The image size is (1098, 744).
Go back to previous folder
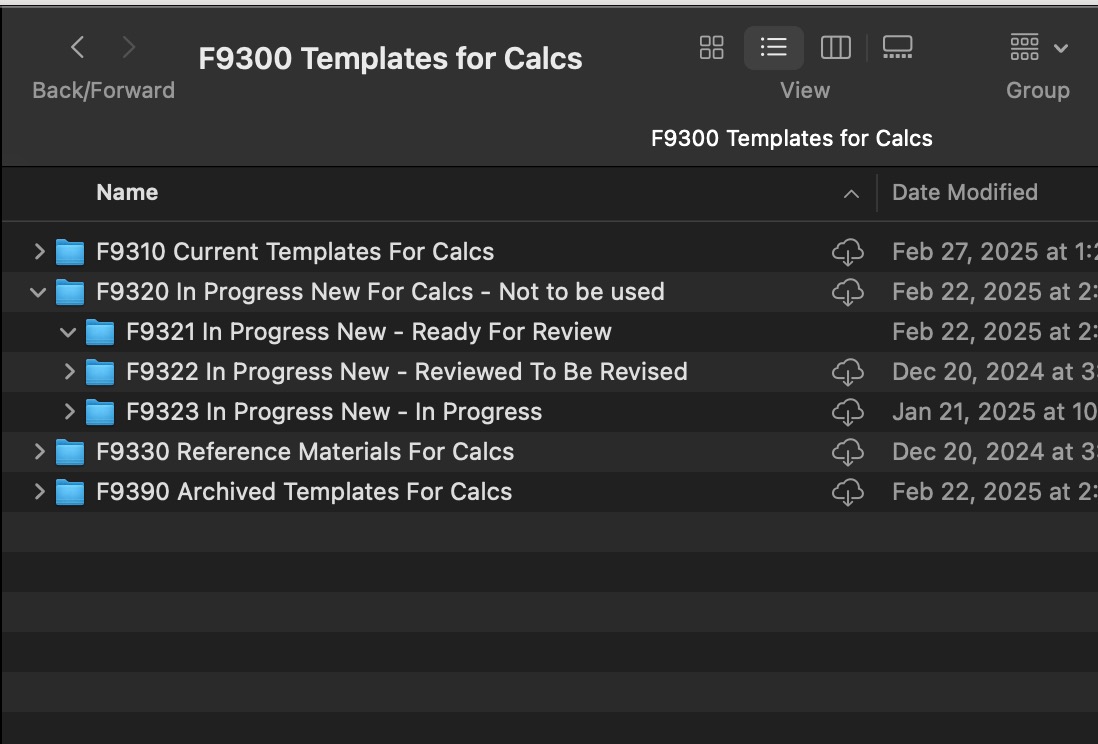(77, 47)
